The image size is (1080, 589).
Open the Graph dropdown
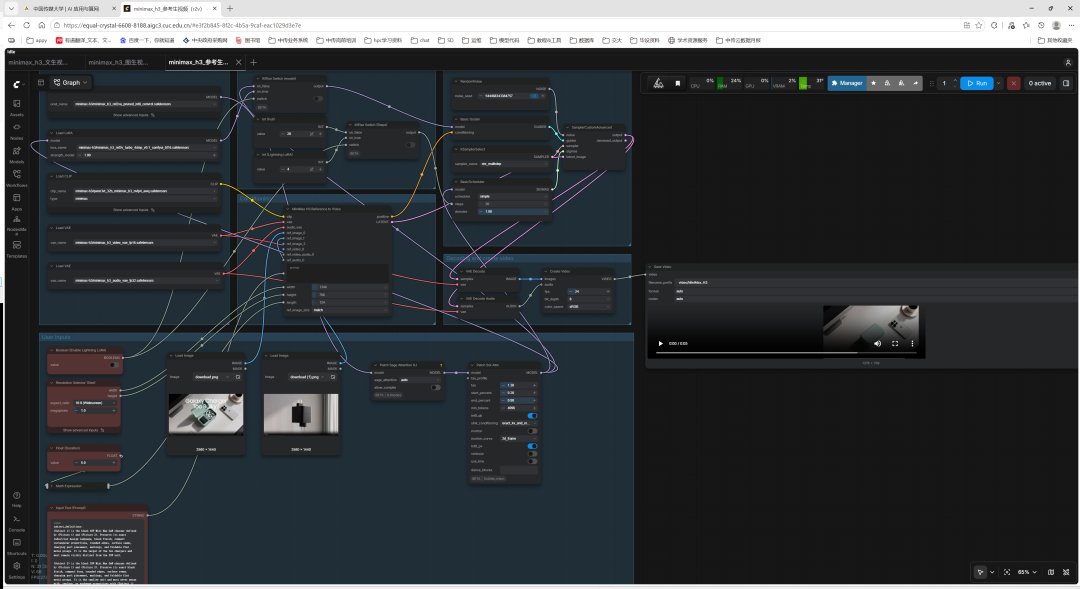tap(71, 82)
